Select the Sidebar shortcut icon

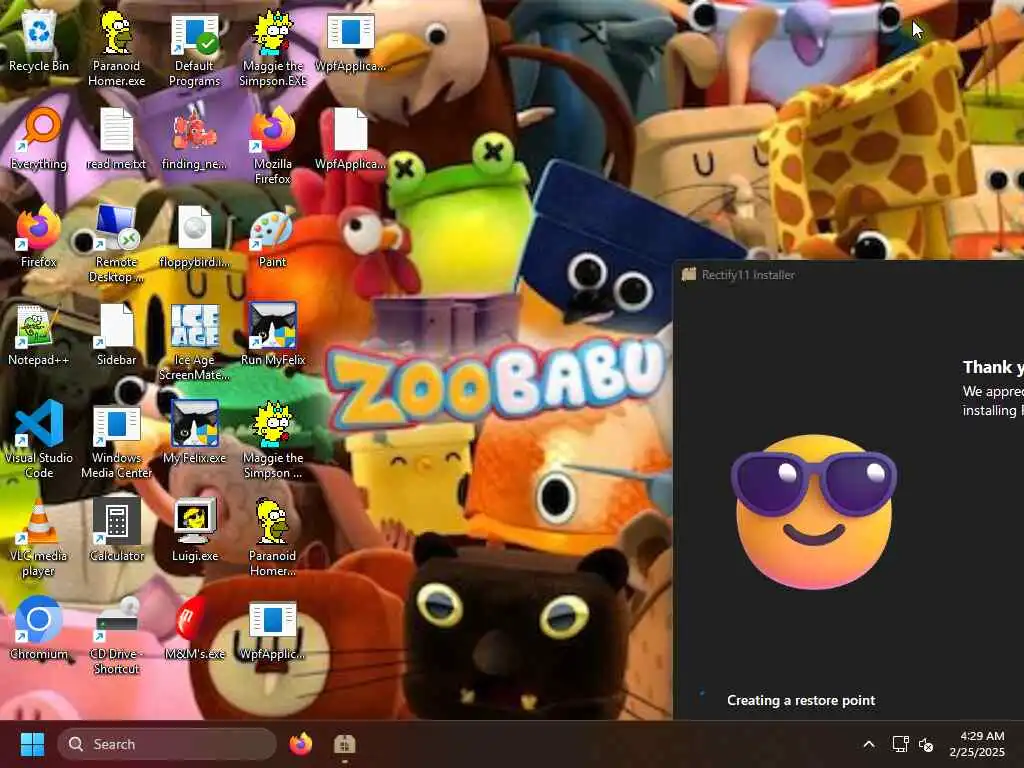pos(116,335)
